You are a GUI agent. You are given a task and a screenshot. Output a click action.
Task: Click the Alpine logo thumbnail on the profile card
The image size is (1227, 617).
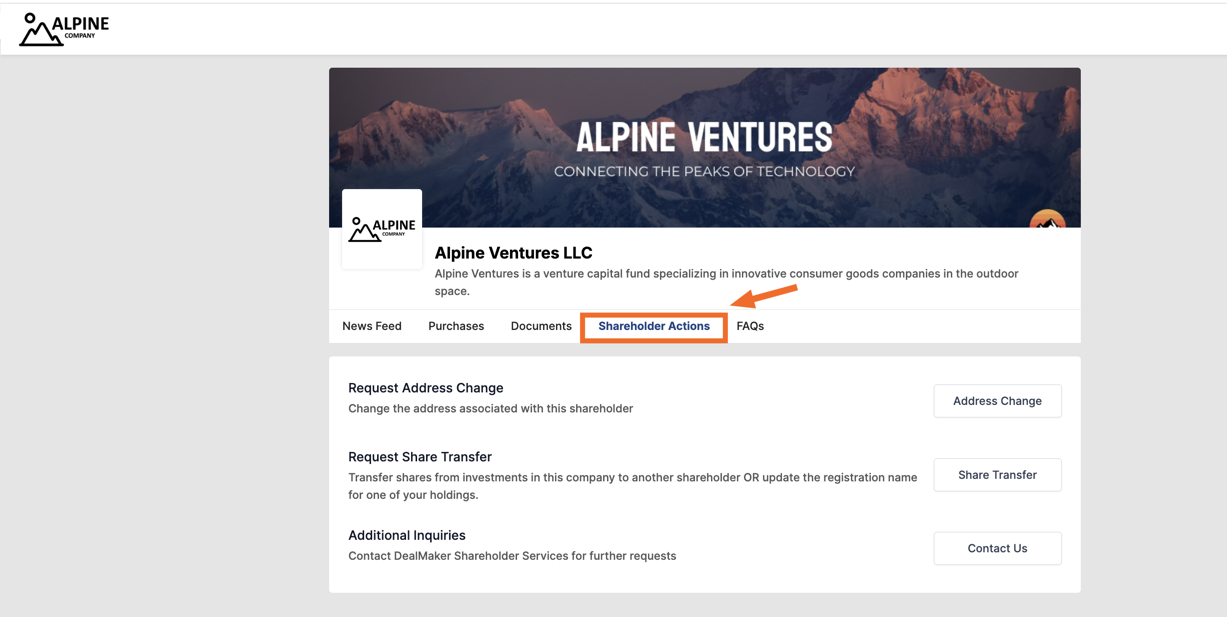[x=382, y=229]
